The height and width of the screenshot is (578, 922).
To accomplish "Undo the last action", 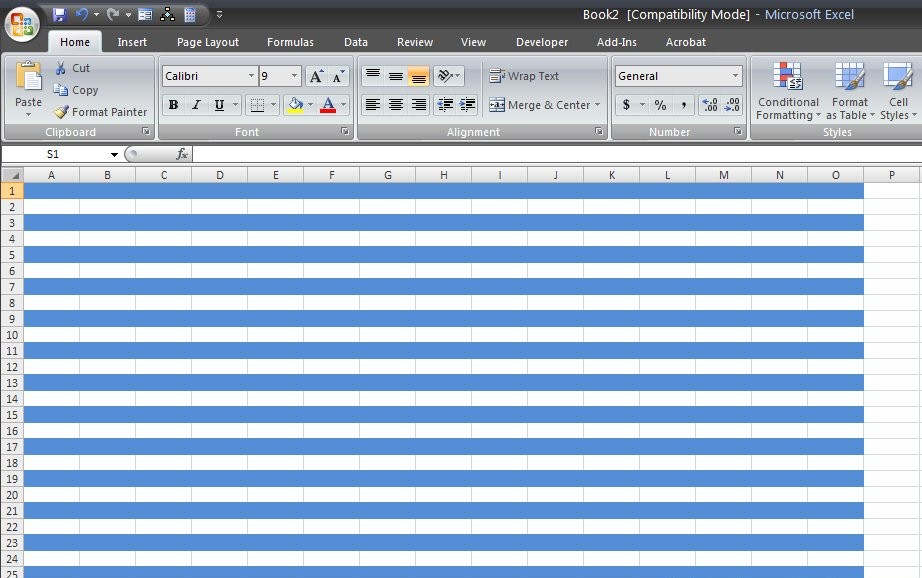I will point(82,15).
